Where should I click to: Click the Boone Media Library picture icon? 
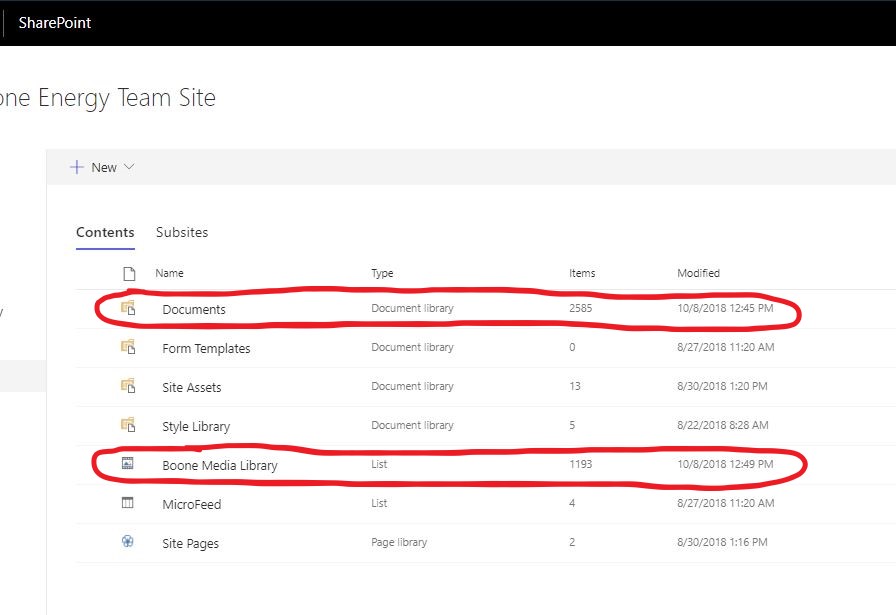point(127,464)
